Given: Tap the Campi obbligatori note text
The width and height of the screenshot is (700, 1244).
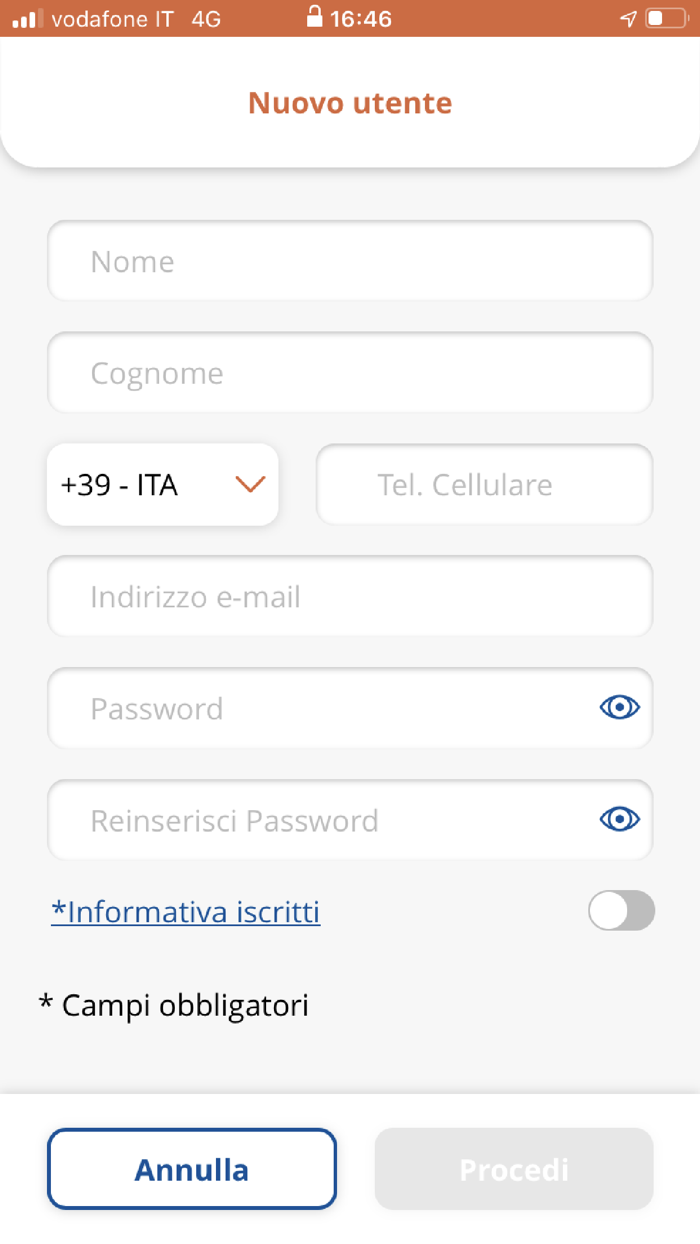Looking at the screenshot, I should pos(174,1005).
